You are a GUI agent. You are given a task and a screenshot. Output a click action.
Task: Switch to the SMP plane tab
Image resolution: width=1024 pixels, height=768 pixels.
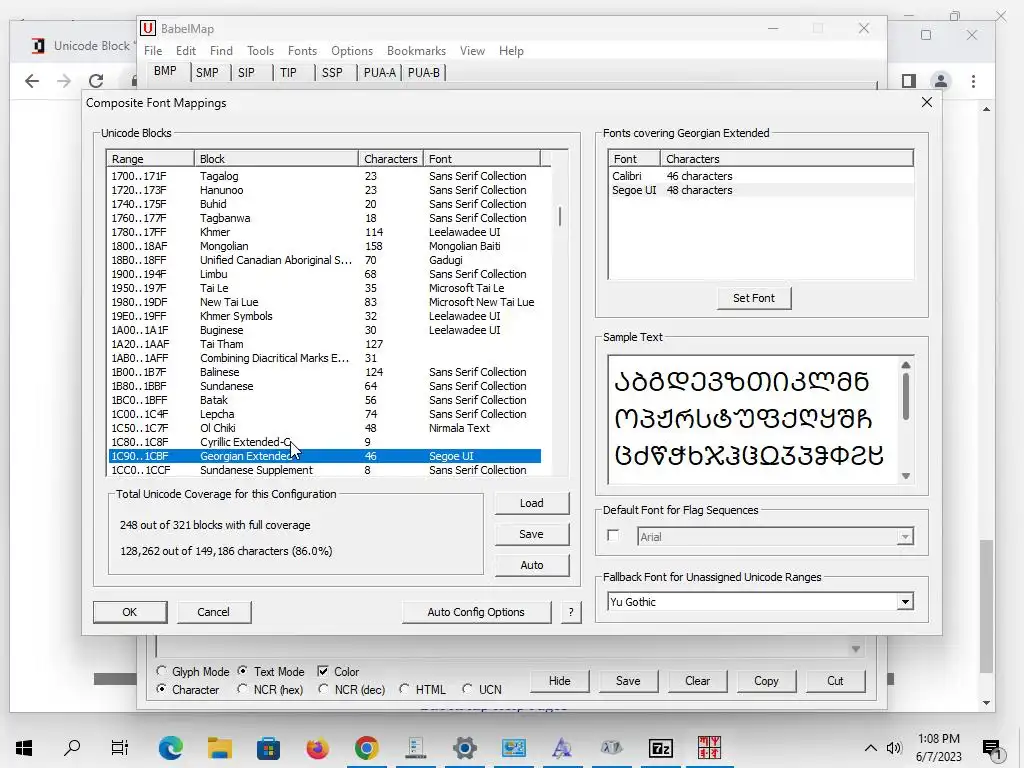[207, 72]
